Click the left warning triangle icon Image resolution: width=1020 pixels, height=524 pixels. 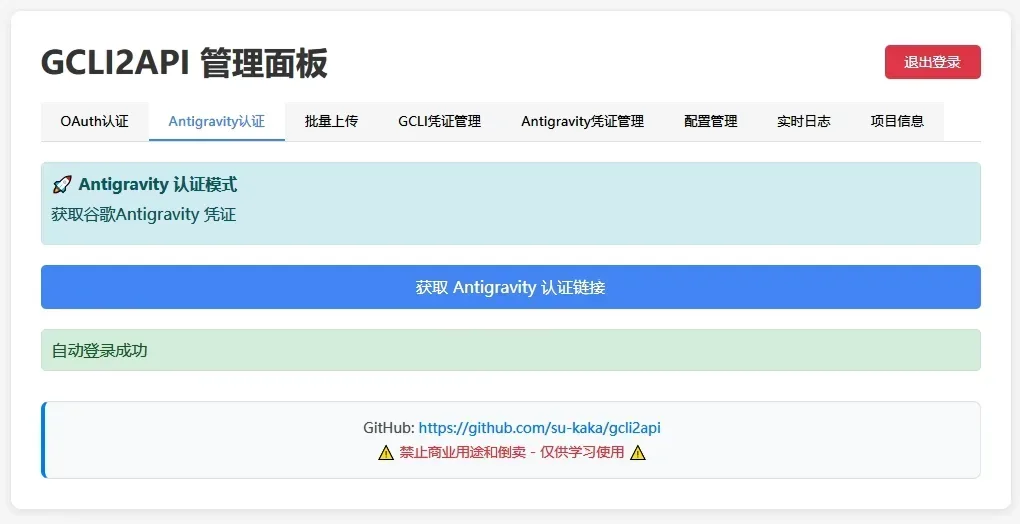pyautogui.click(x=386, y=452)
